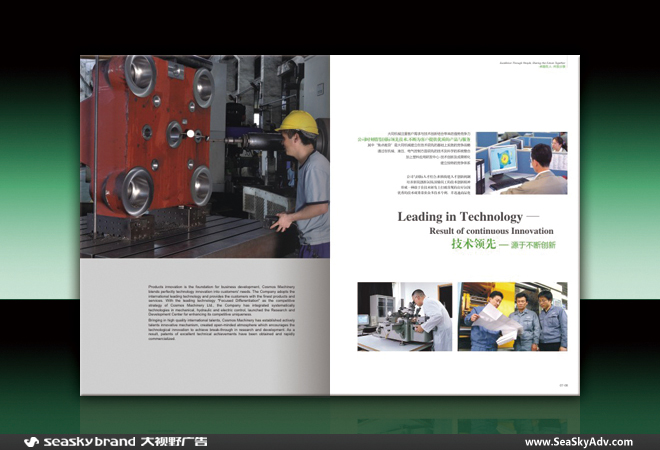Select the lab technician microscope photo
660x450 pixels.
(x=404, y=316)
